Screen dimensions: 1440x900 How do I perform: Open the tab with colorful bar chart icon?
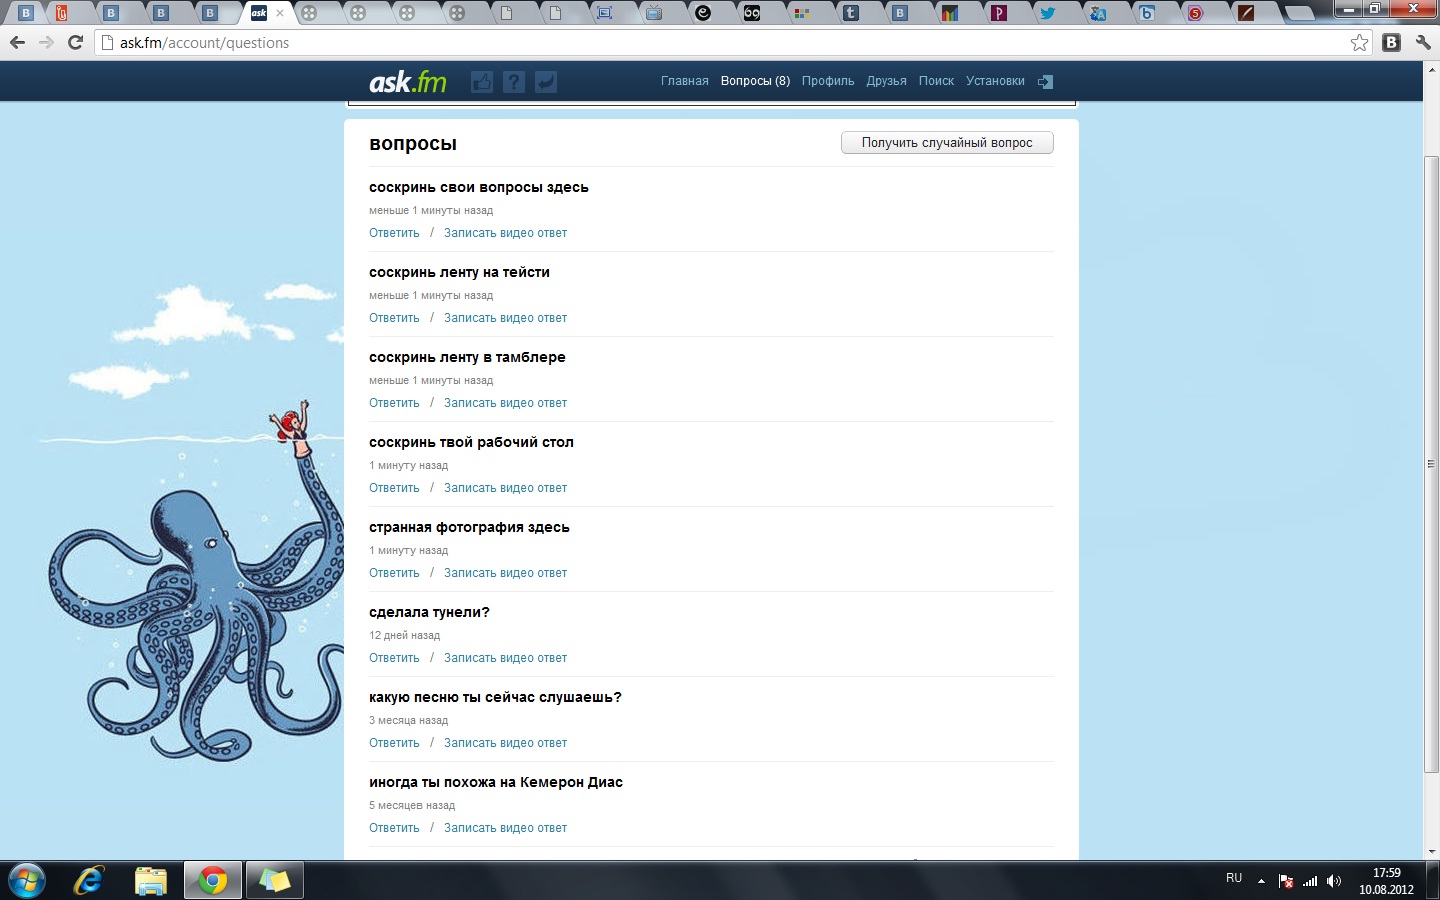click(x=949, y=13)
